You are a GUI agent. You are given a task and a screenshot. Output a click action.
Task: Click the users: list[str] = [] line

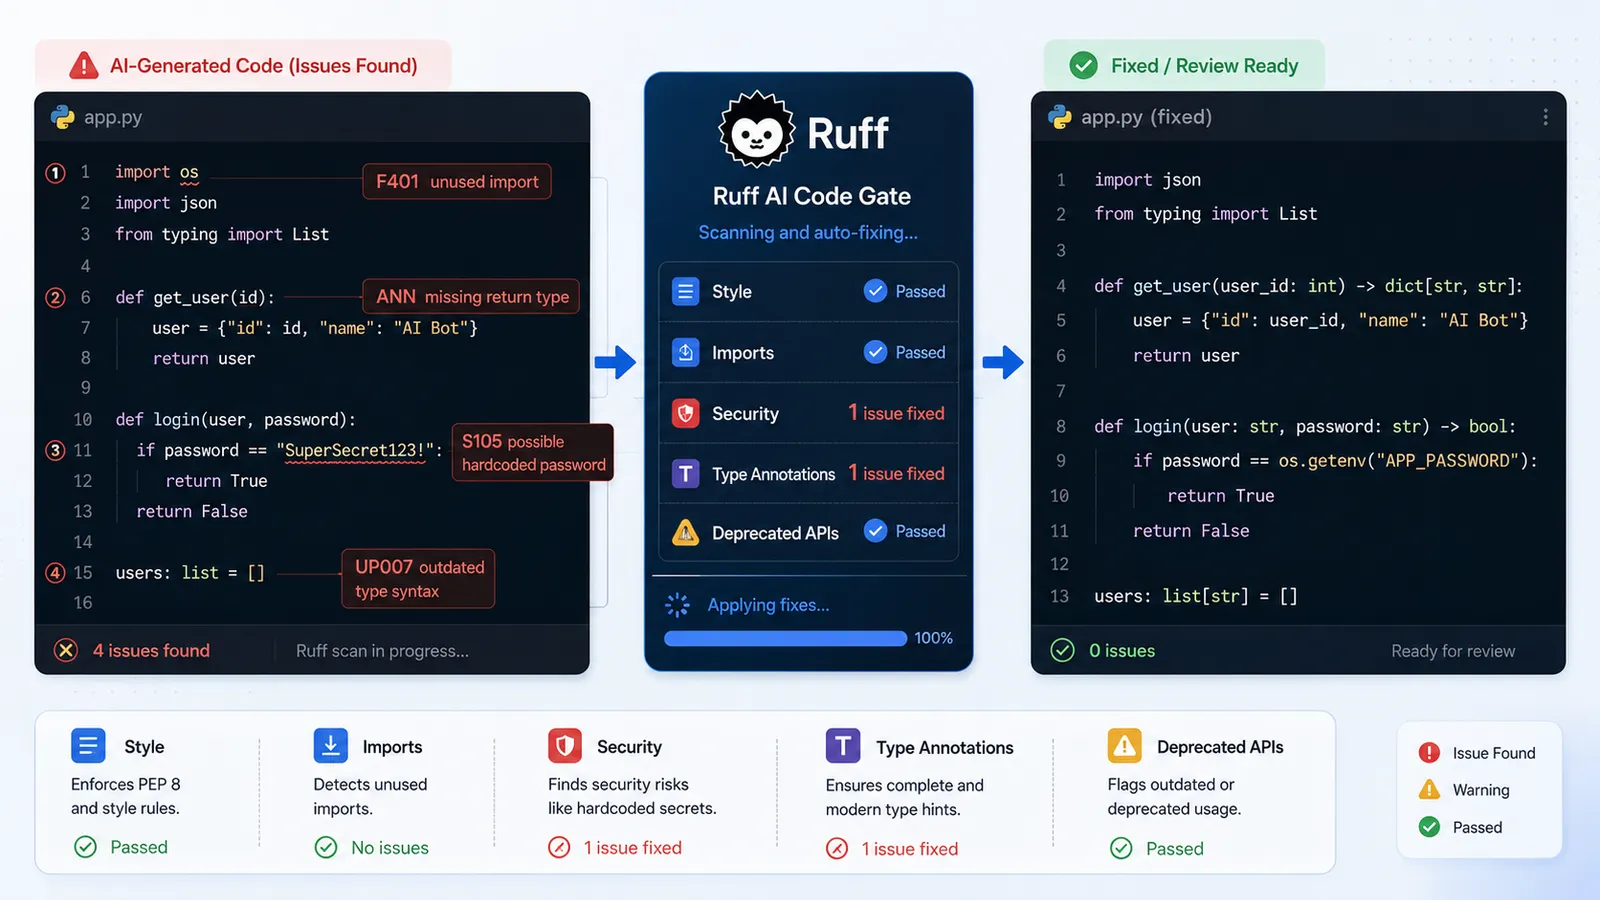tap(1196, 596)
